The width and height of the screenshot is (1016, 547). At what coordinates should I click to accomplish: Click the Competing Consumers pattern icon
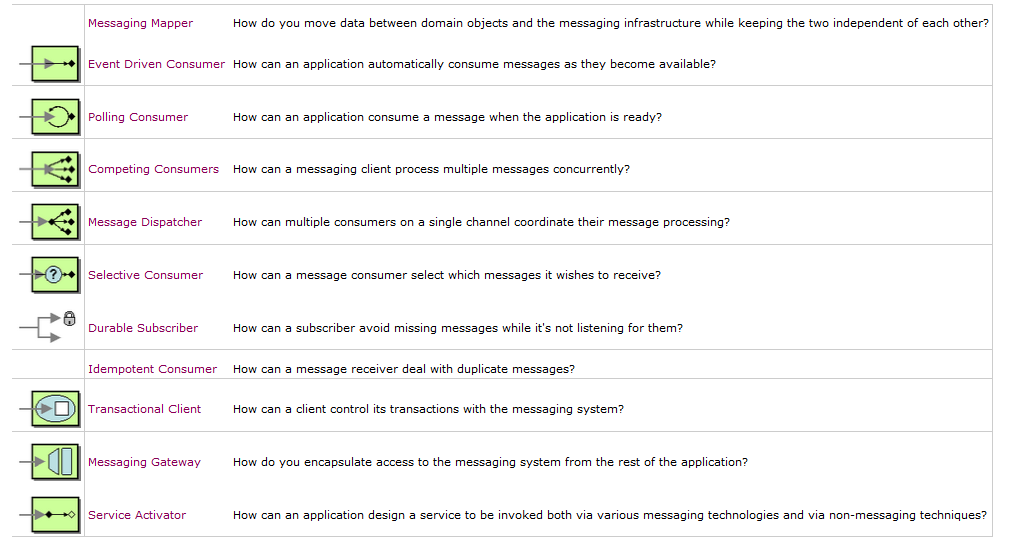pyautogui.click(x=54, y=170)
